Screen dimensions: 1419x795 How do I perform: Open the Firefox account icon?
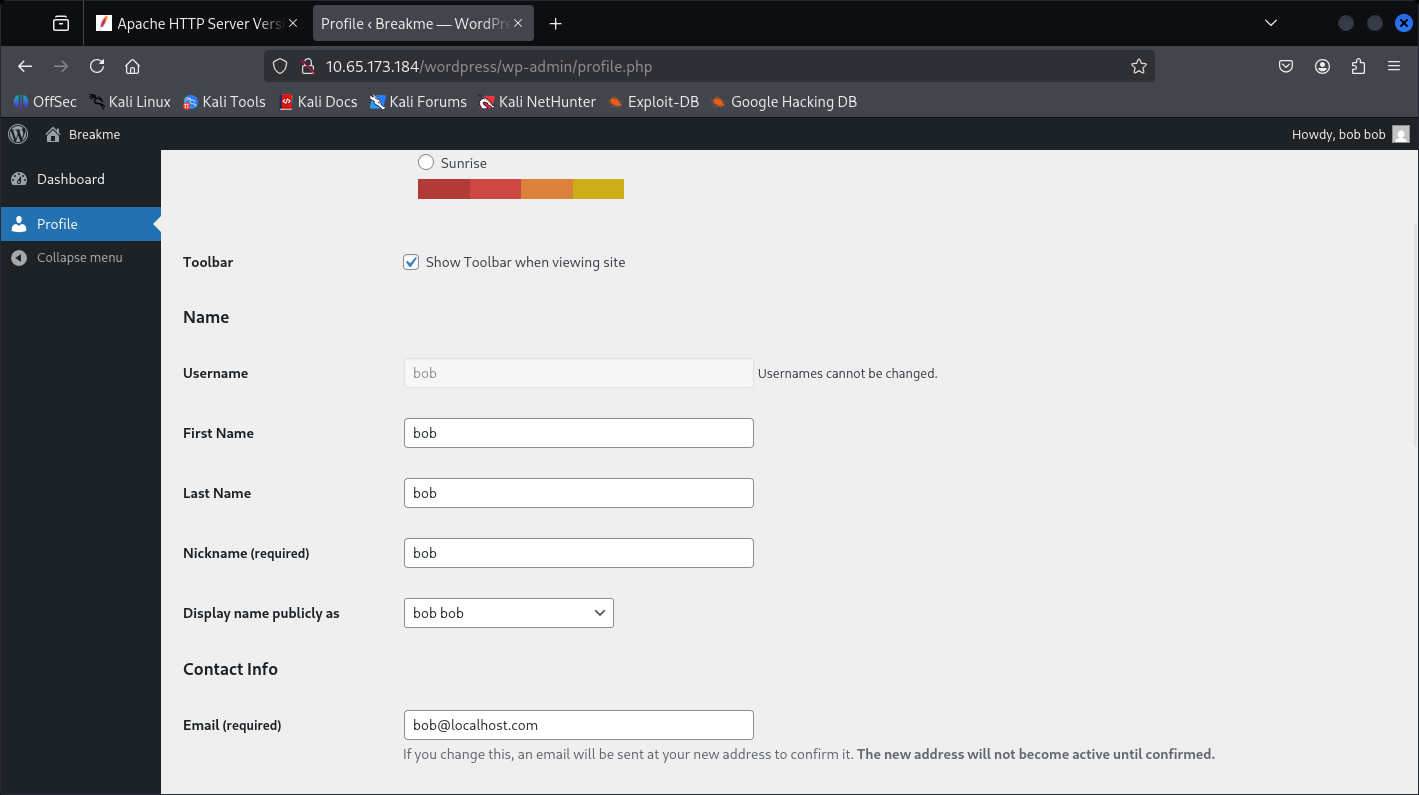(x=1322, y=66)
